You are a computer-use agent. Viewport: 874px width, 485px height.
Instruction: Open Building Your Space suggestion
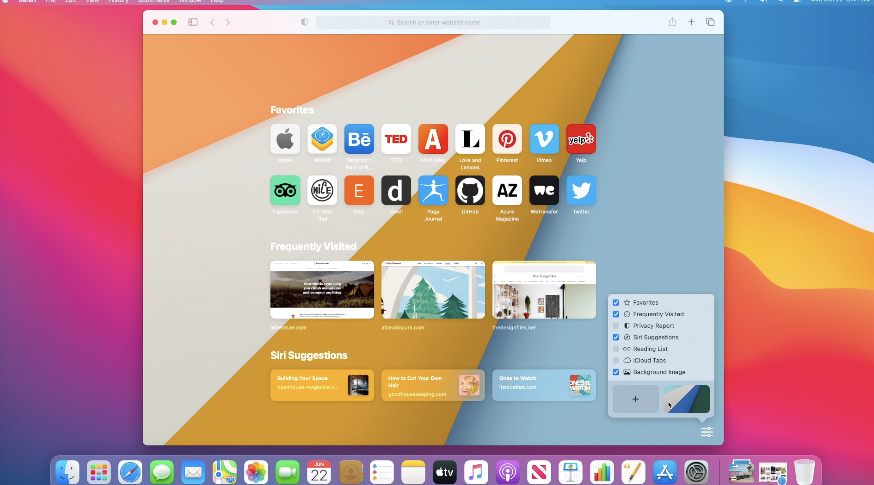[322, 385]
